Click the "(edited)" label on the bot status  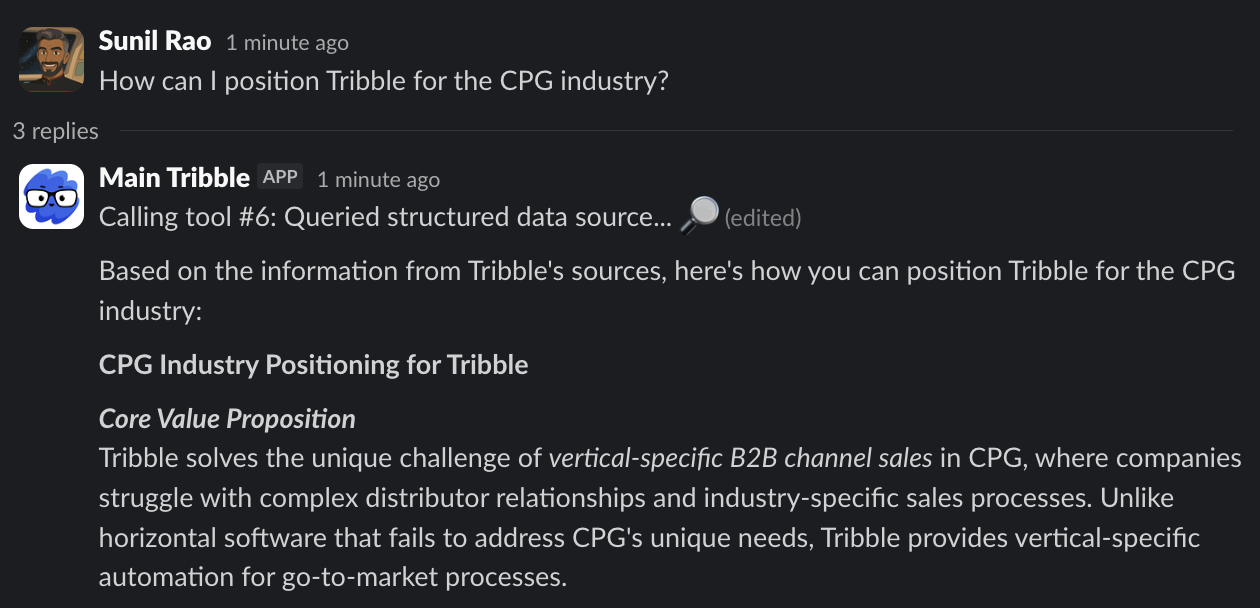point(763,218)
